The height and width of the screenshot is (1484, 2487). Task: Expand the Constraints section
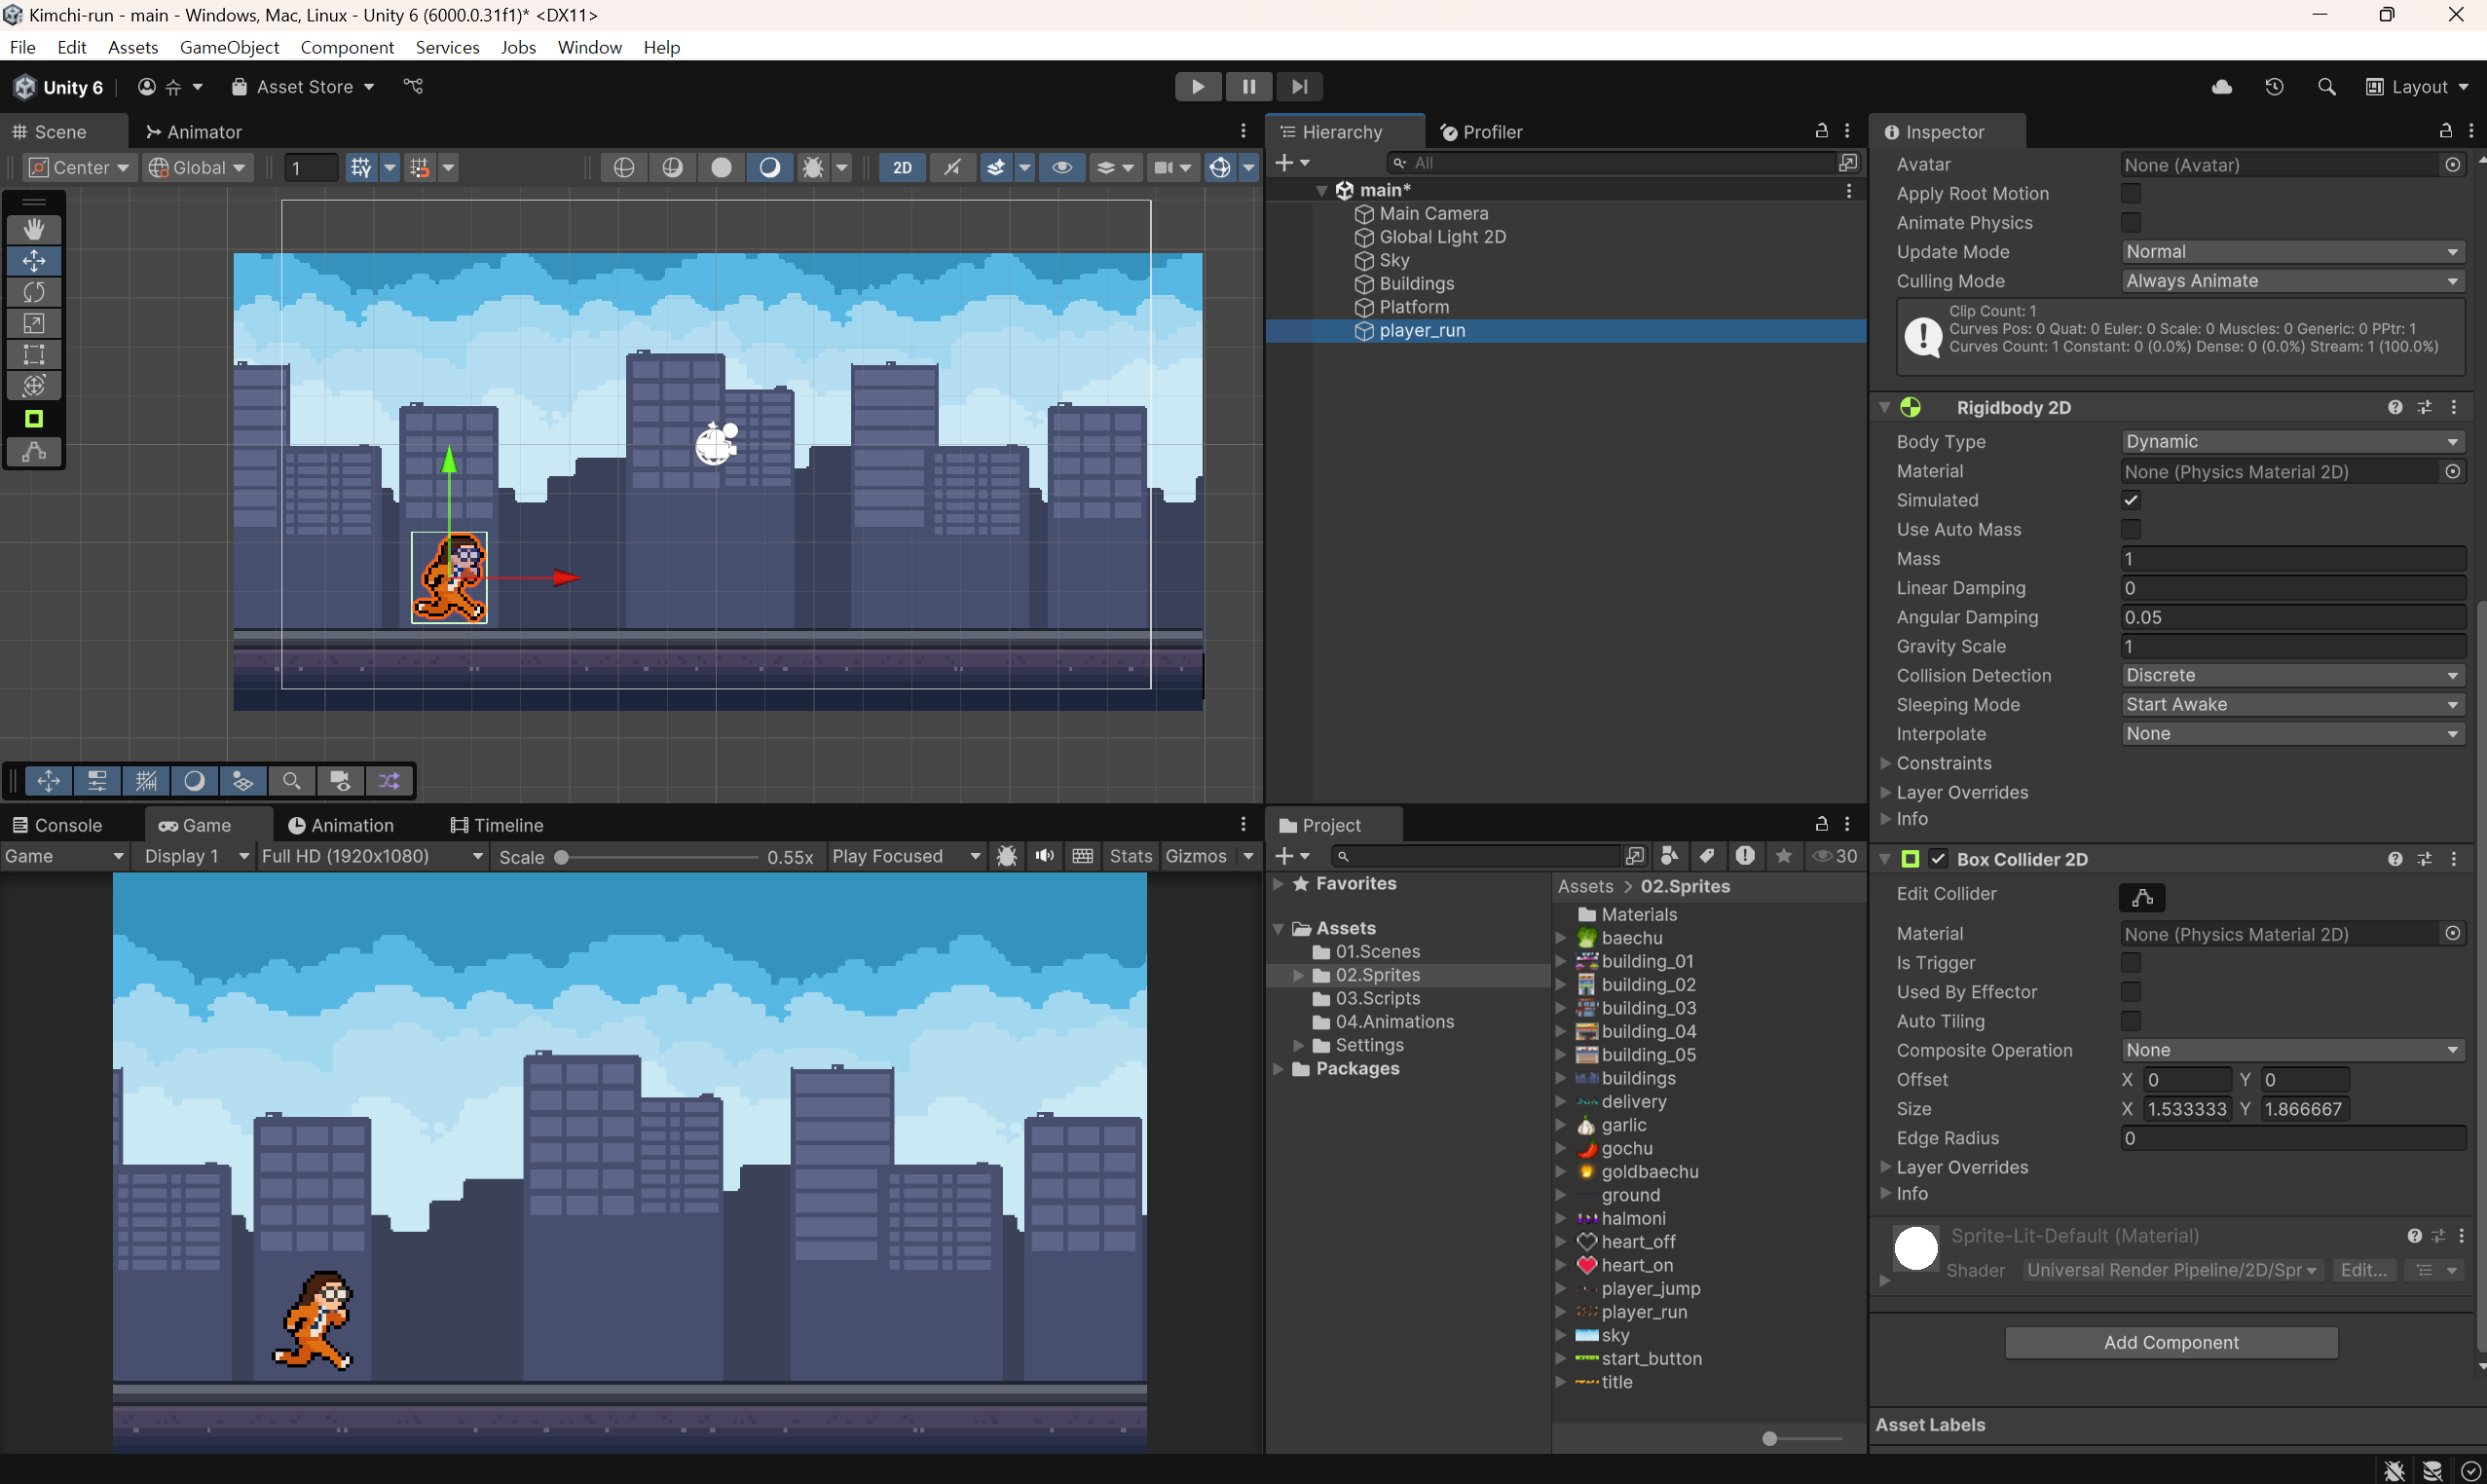1885,763
